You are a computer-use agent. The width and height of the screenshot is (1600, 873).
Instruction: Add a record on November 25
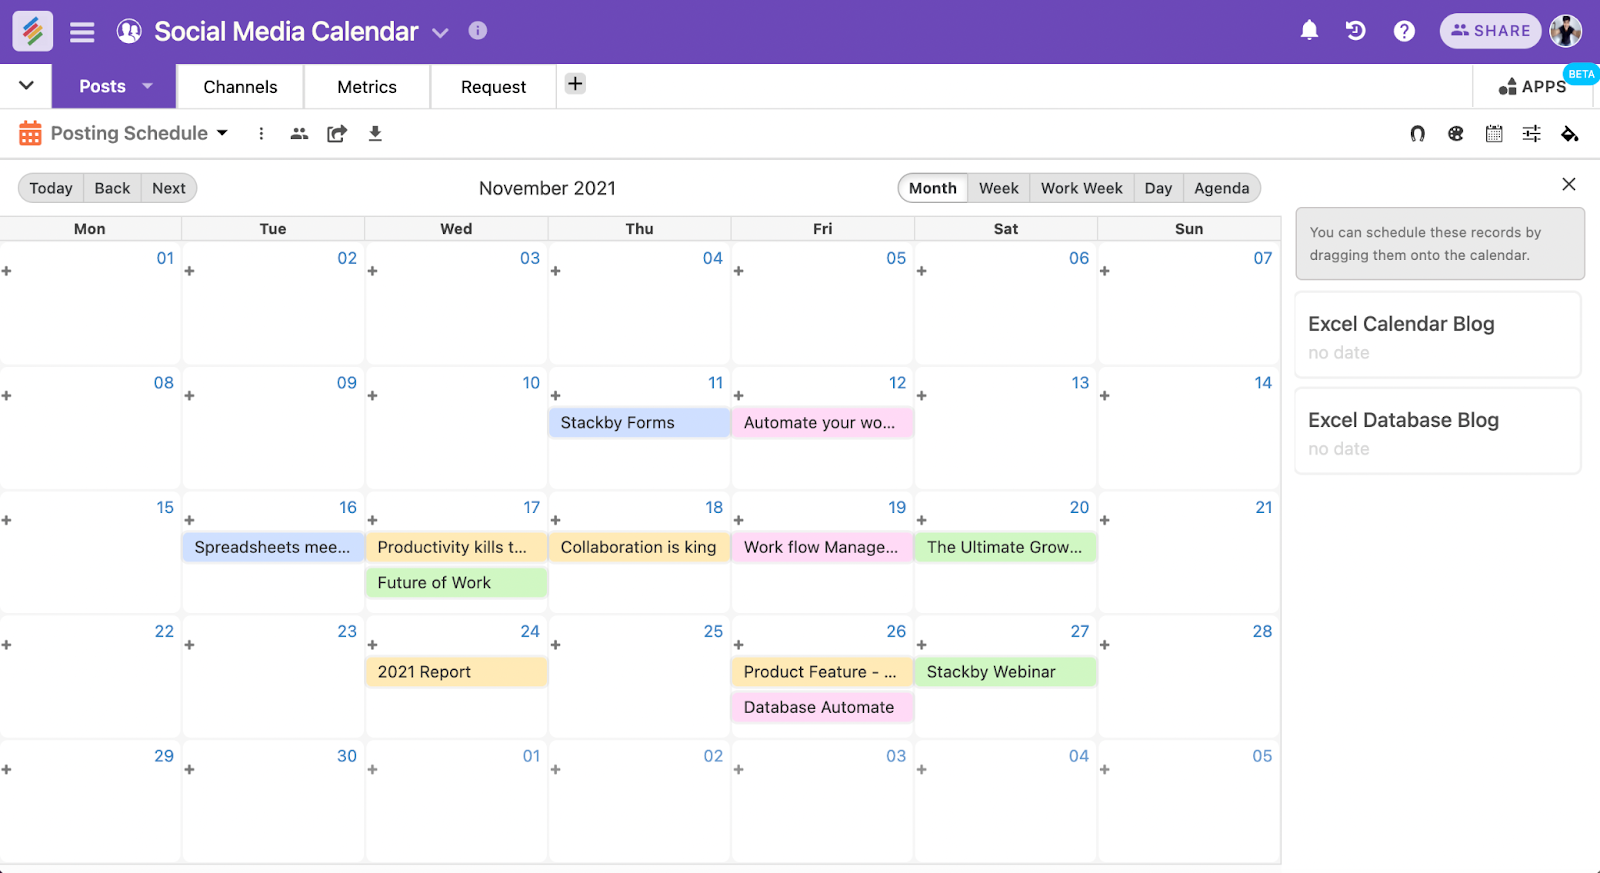(555, 645)
